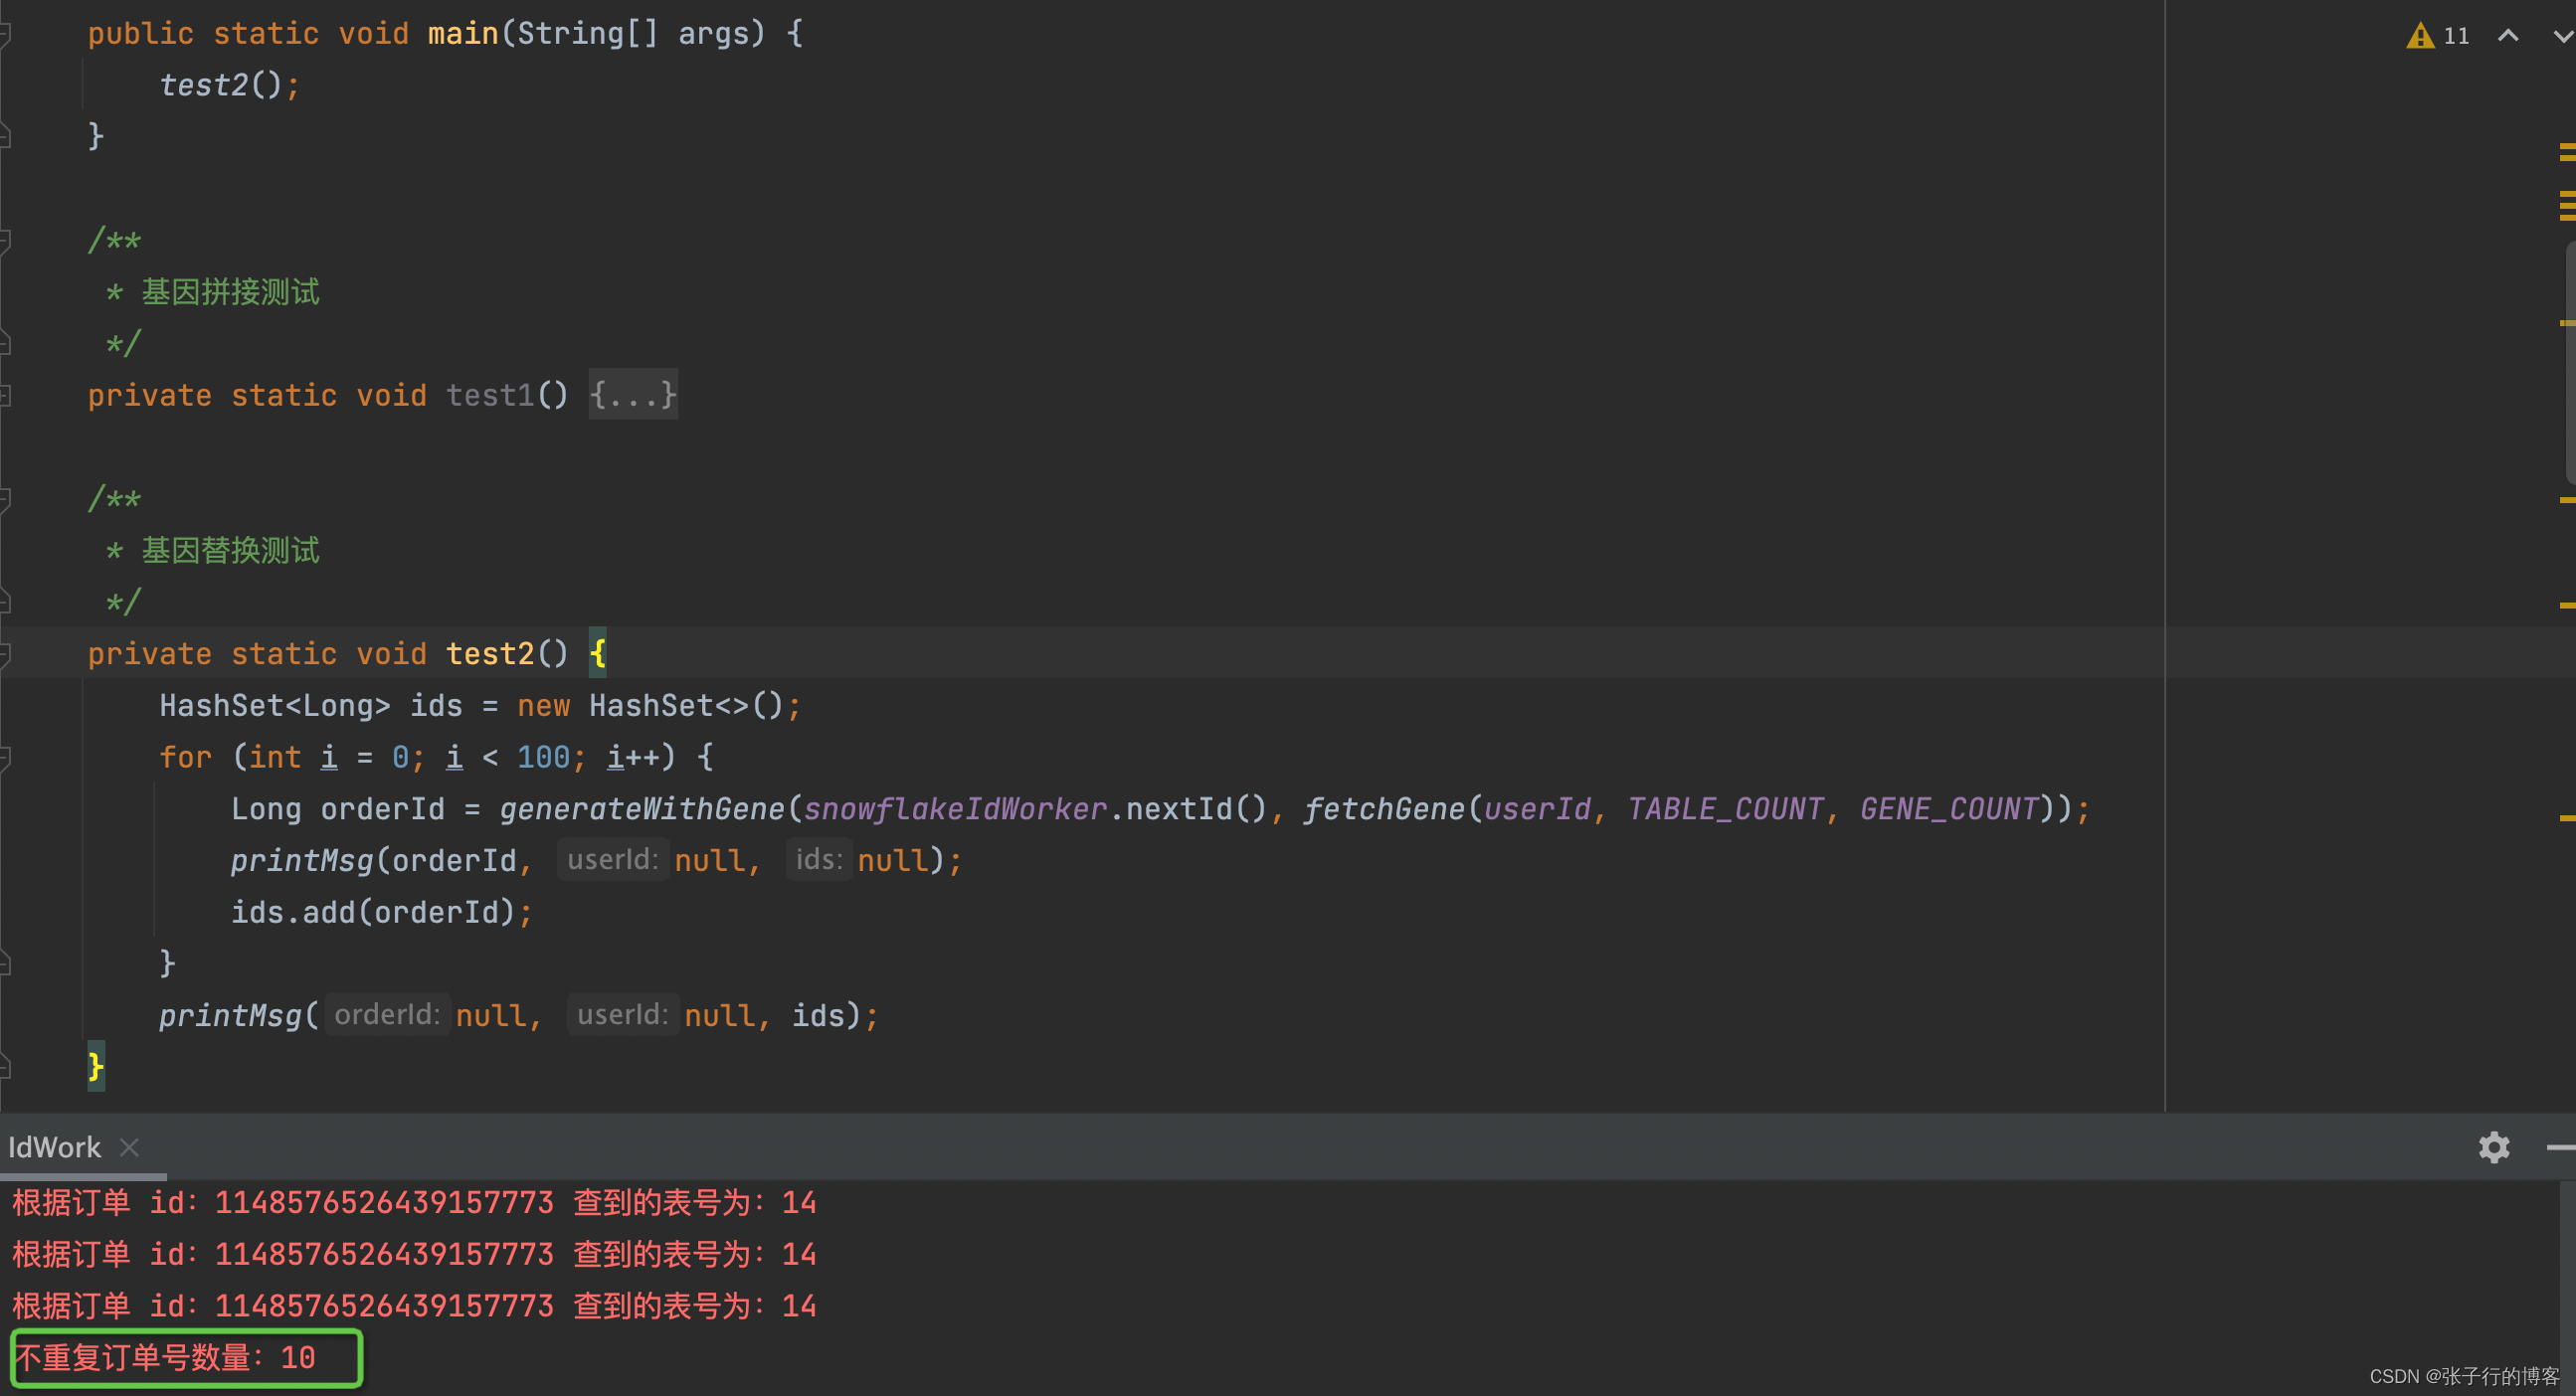Screen dimensions: 2576x1396
Task: Select the IdWork console tab
Action: pos(55,1147)
